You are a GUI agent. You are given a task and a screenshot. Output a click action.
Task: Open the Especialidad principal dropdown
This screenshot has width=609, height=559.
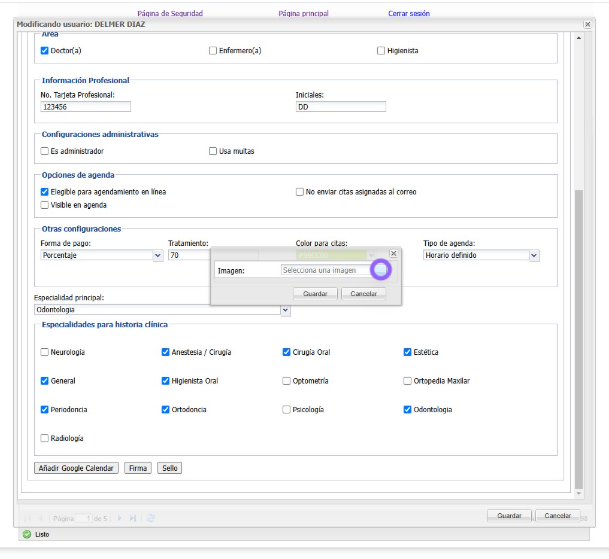click(x=285, y=310)
